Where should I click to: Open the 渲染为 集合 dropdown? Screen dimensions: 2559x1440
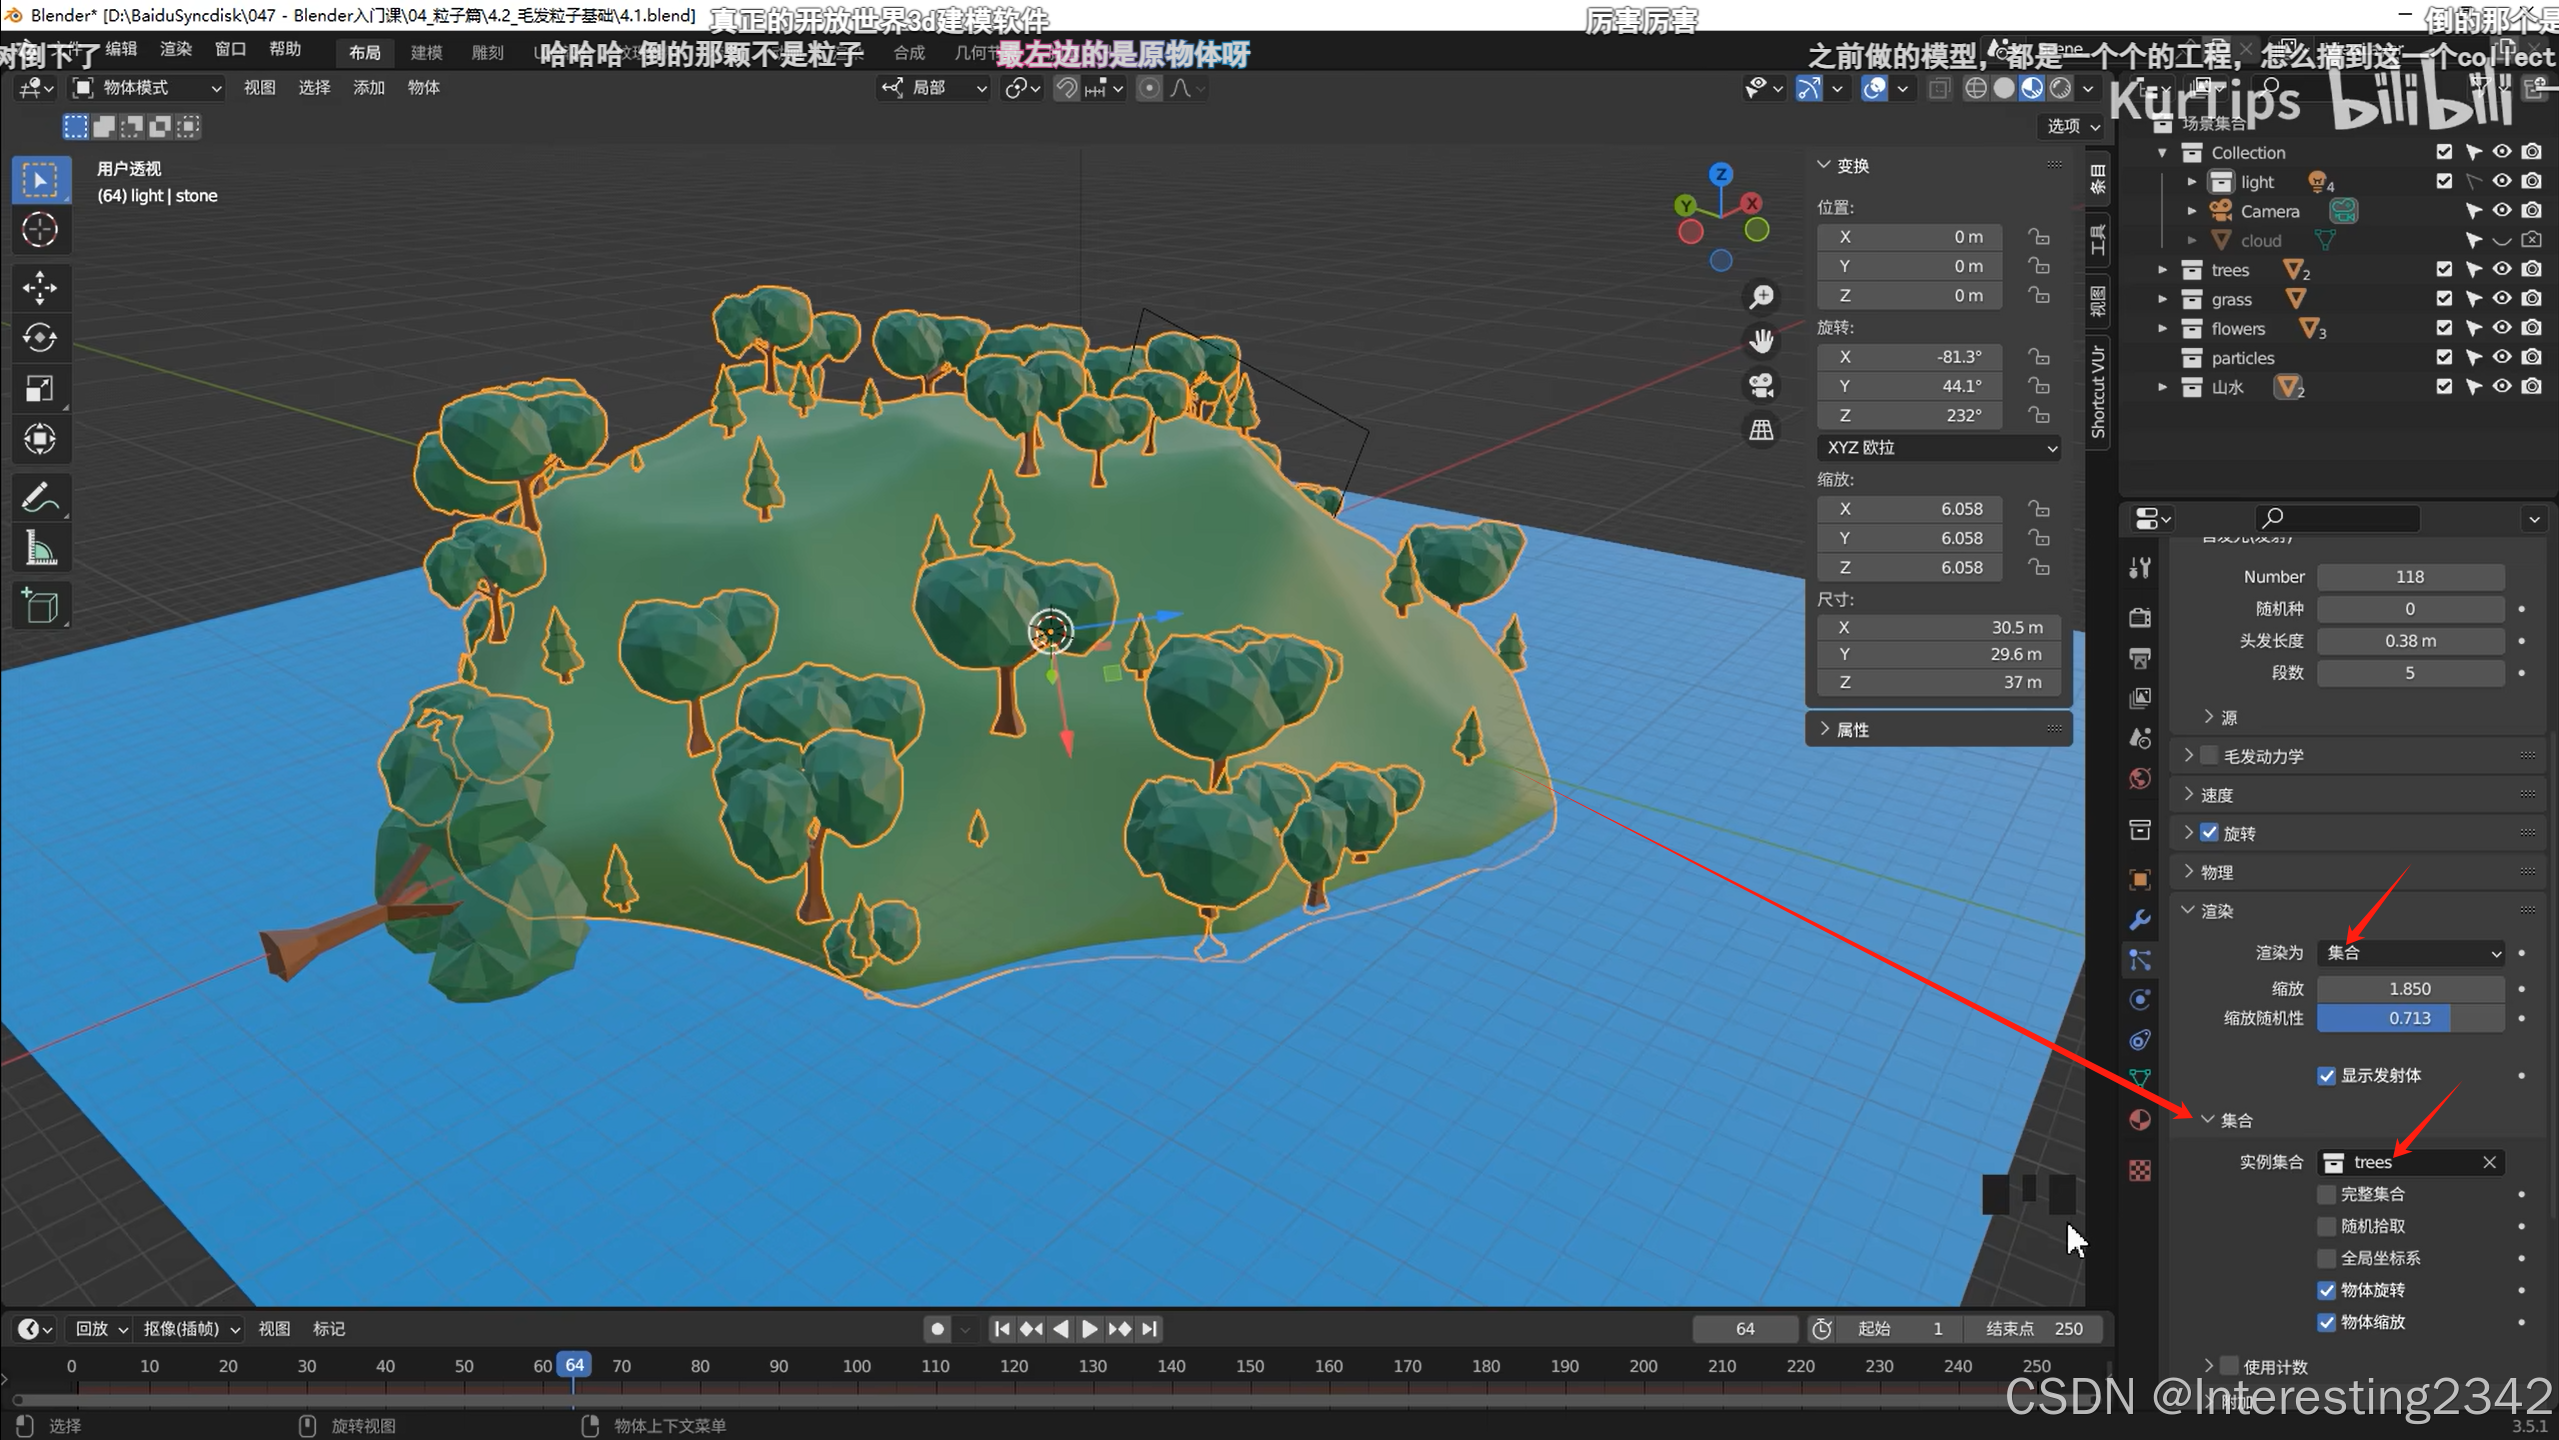tap(2411, 953)
